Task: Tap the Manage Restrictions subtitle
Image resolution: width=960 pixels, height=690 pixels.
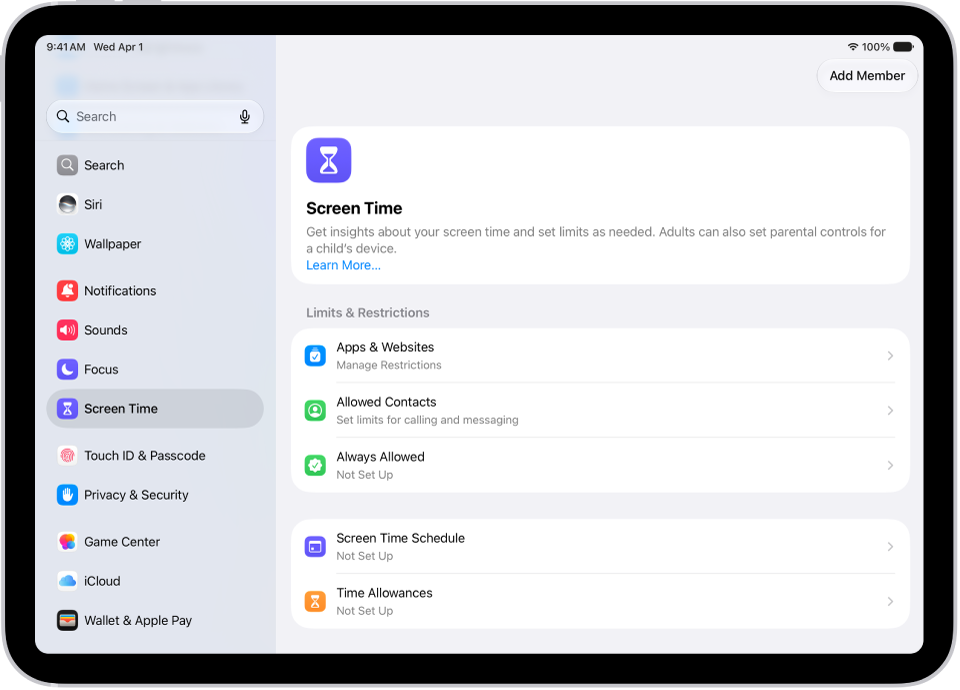Action: [x=389, y=365]
